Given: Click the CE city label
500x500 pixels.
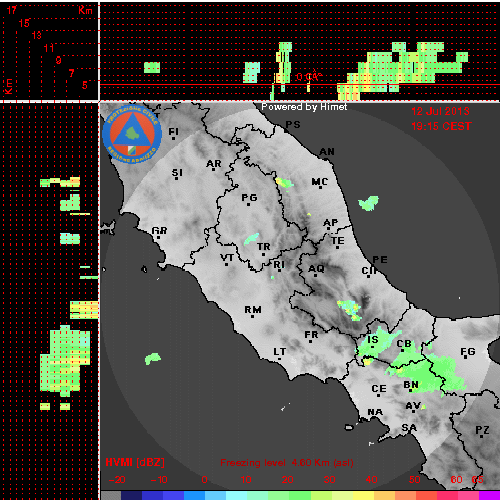Looking at the screenshot, I should pos(379,389).
